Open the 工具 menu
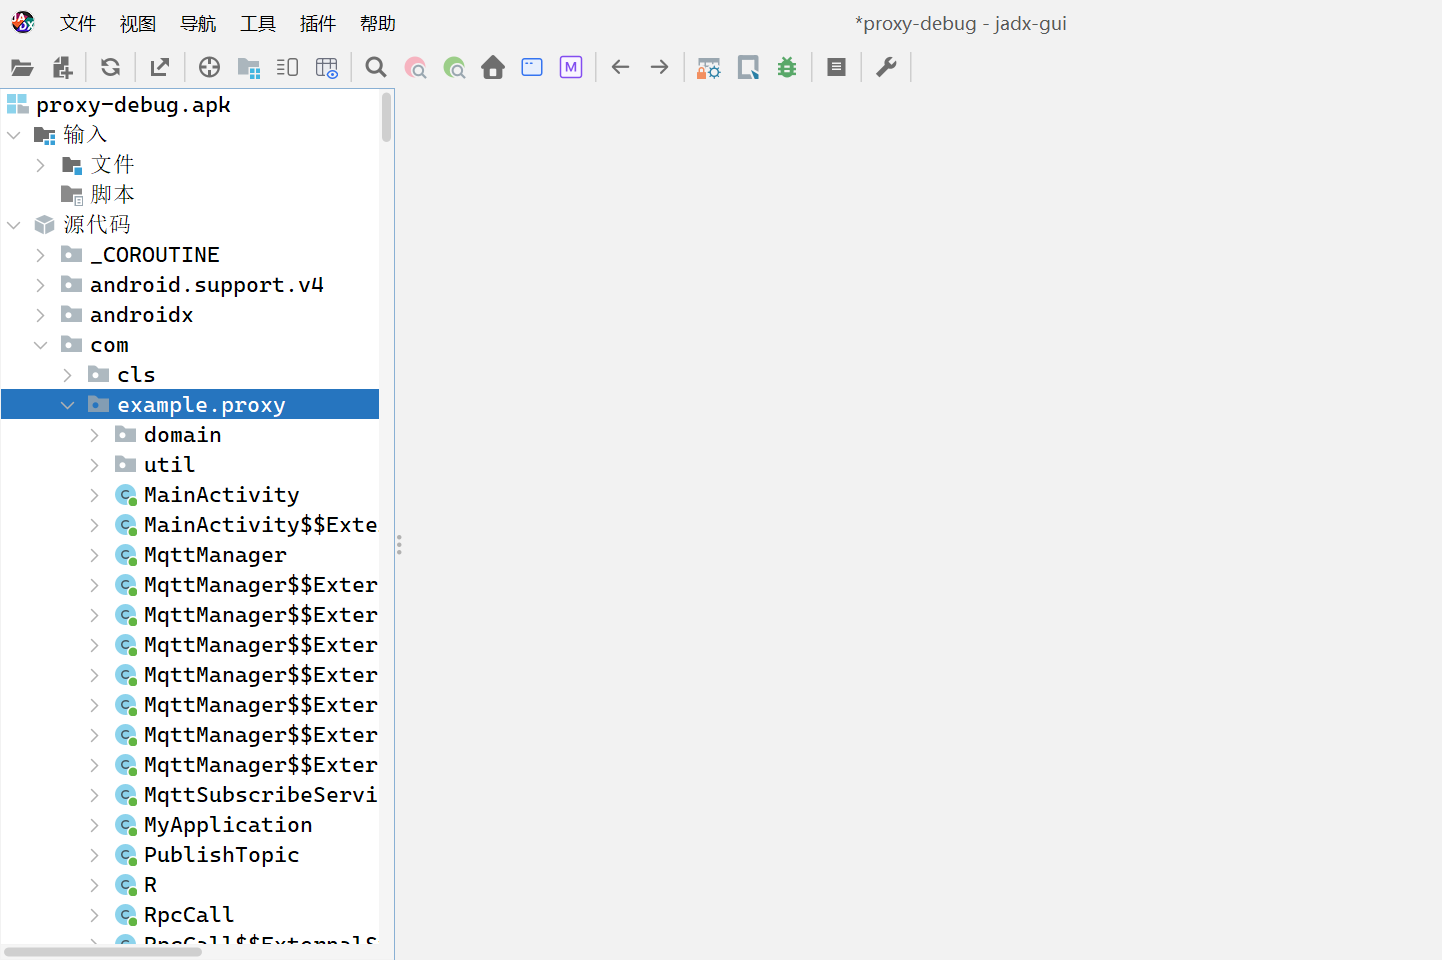This screenshot has width=1442, height=960. [258, 24]
